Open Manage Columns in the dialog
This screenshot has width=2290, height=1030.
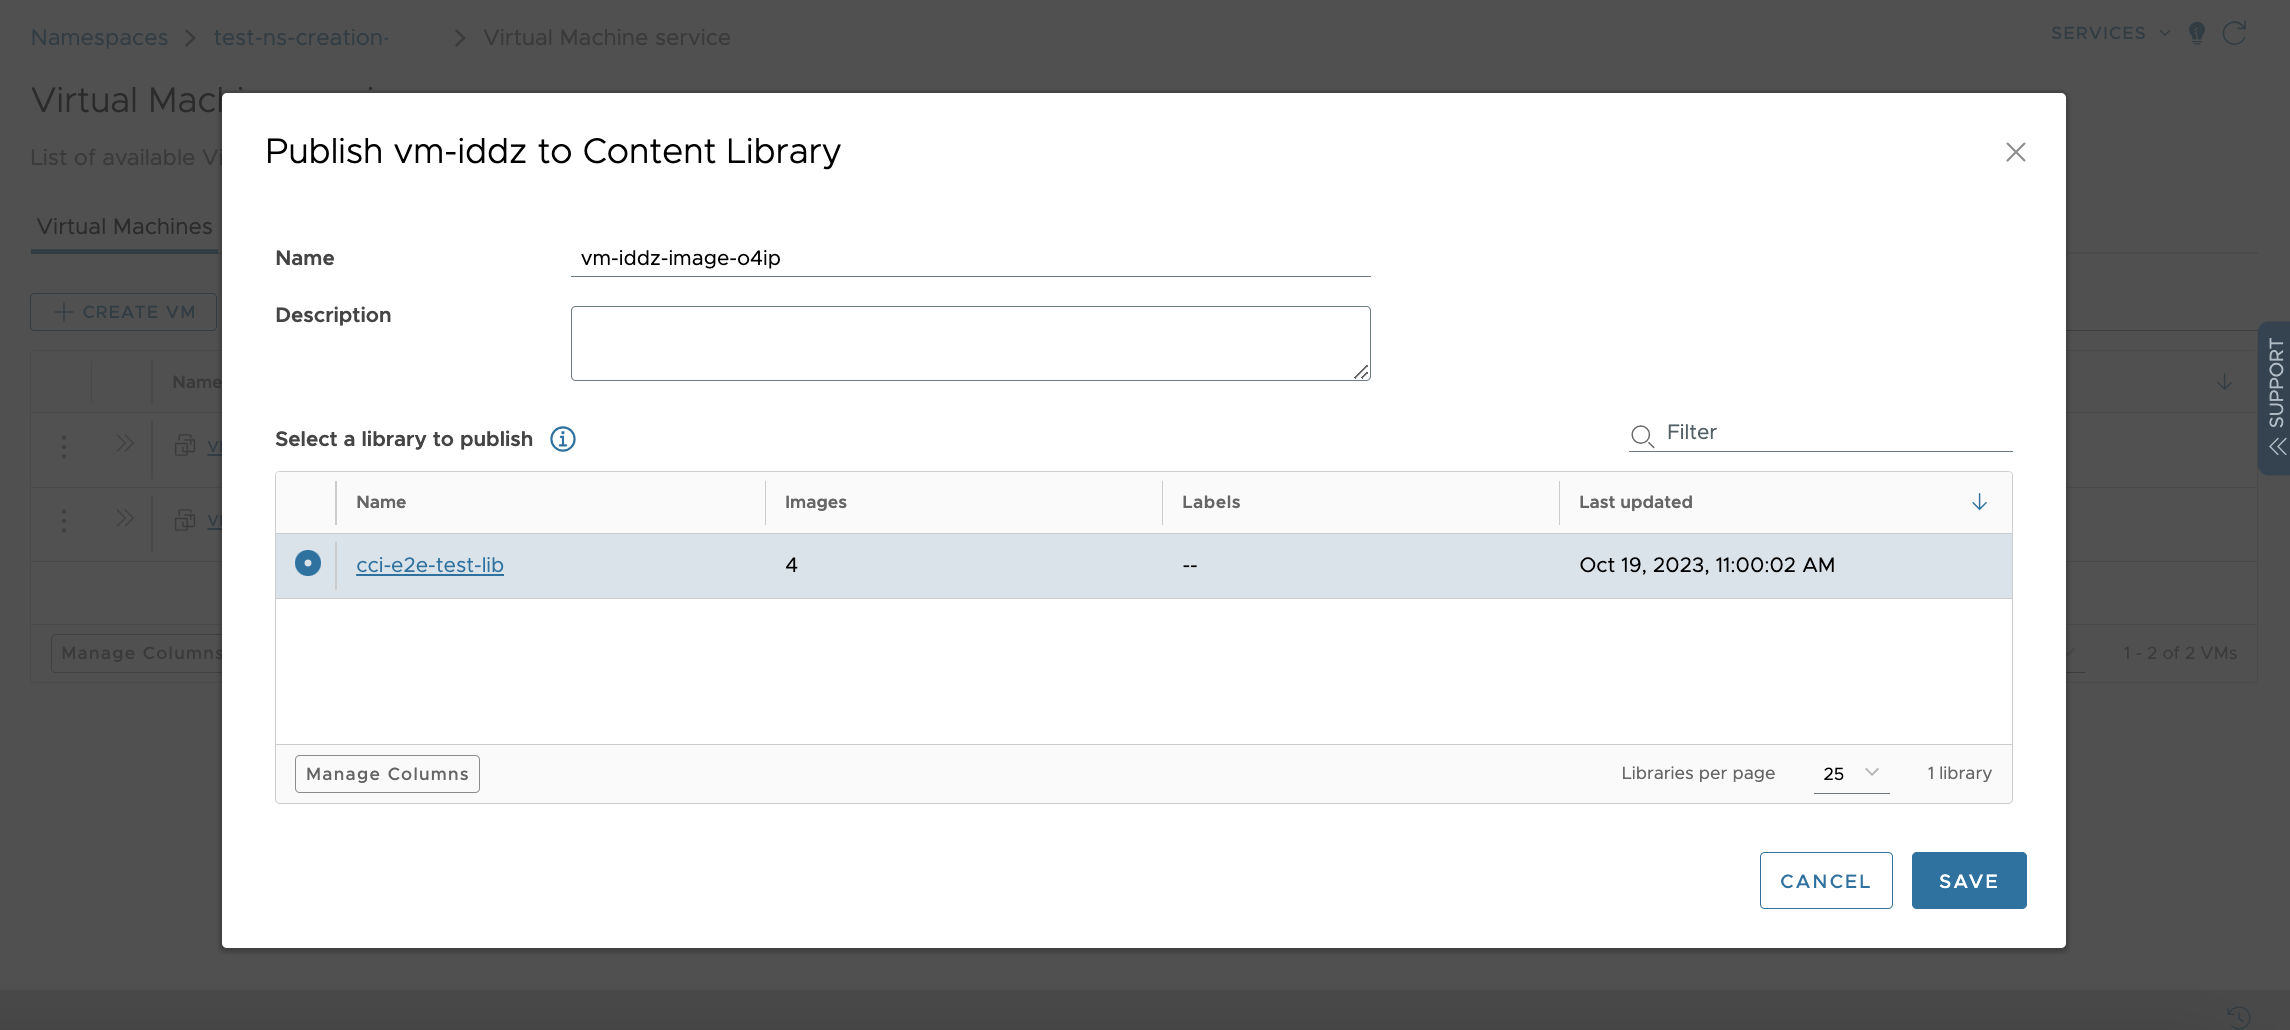click(387, 774)
